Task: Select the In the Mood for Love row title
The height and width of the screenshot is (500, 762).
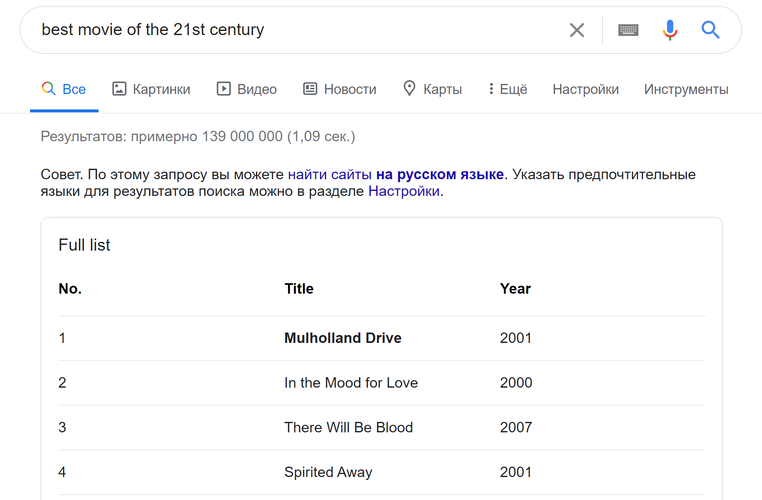Action: 351,382
